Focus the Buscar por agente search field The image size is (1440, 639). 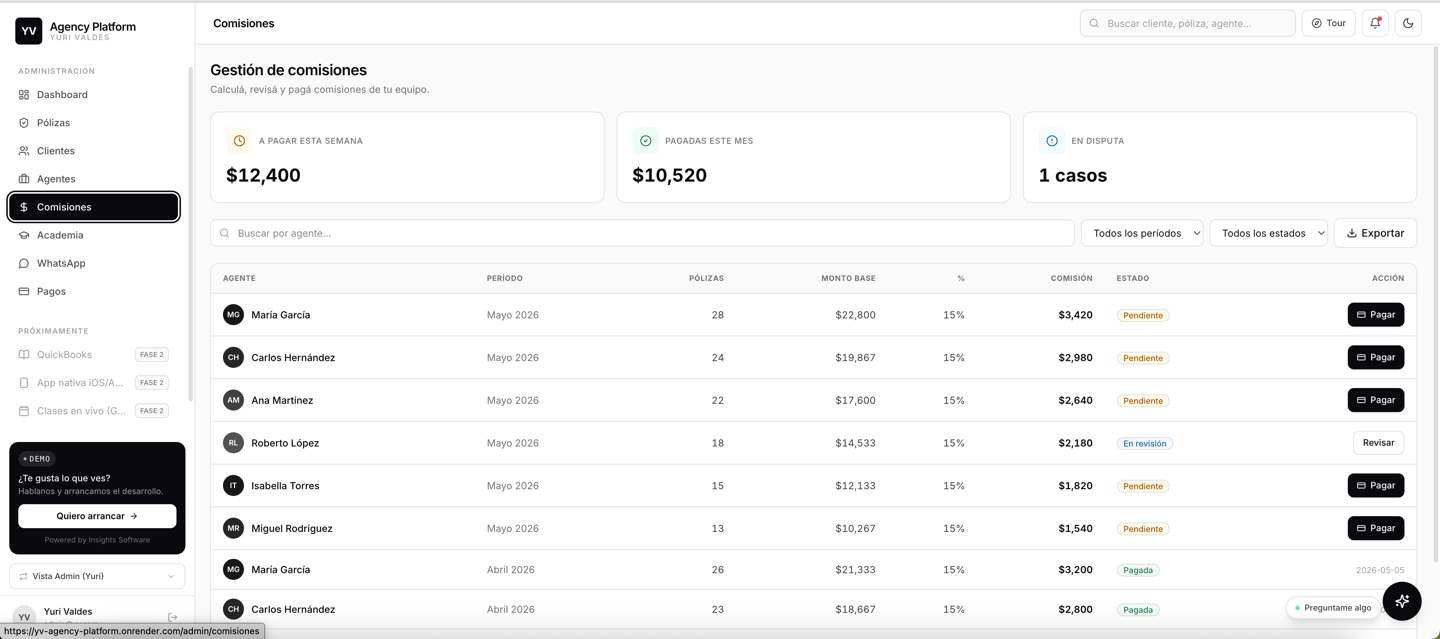click(642, 233)
